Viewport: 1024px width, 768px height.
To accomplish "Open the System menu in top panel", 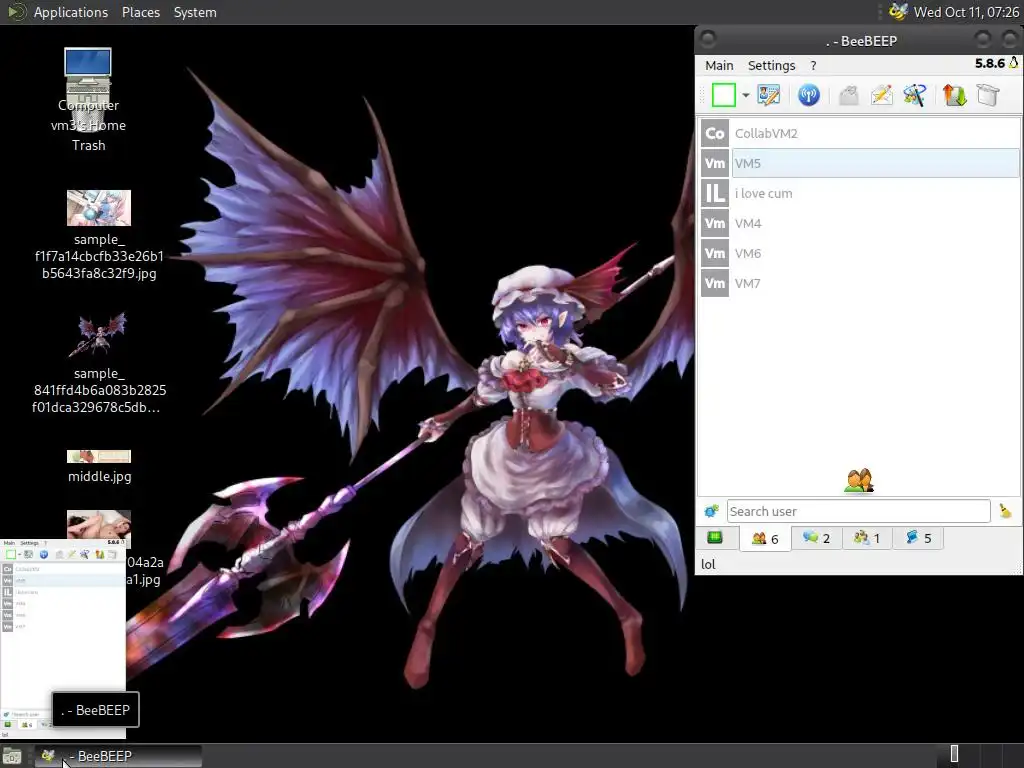I will (x=195, y=12).
